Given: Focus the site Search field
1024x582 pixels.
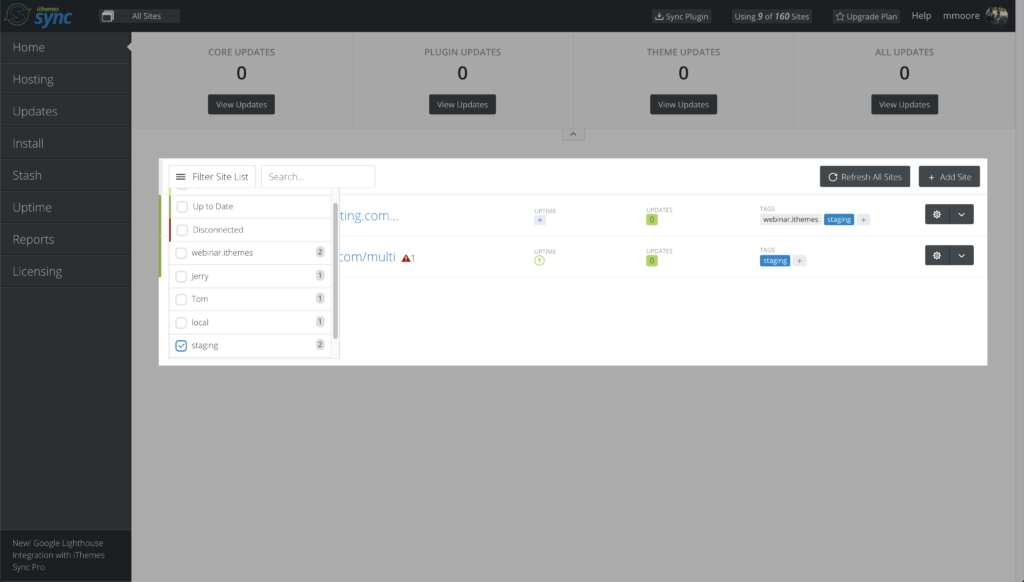Looking at the screenshot, I should 318,176.
